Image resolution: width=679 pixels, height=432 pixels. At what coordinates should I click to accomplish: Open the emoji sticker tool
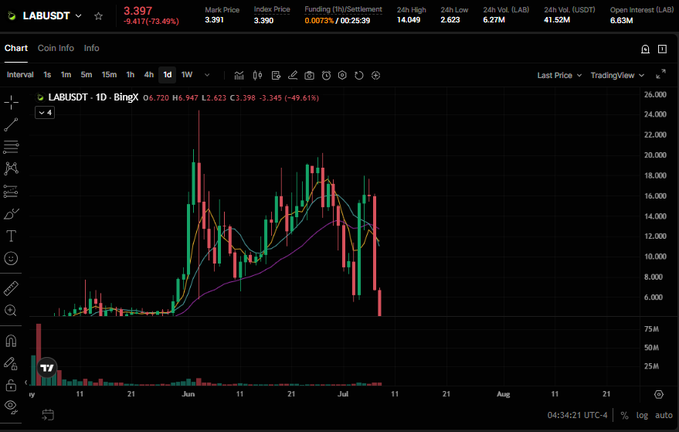click(11, 258)
